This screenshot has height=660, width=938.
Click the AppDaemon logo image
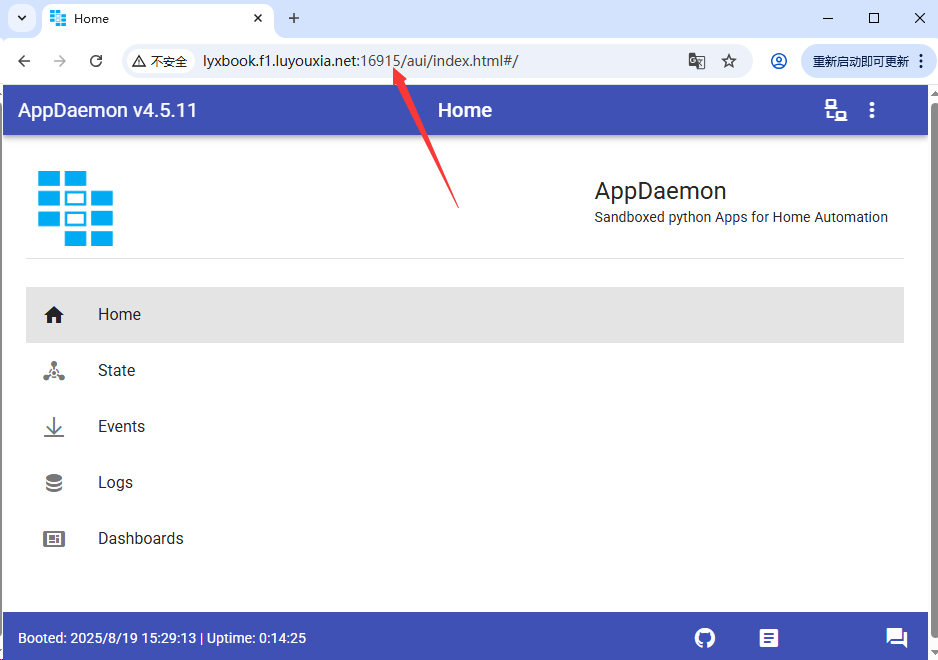[75, 208]
